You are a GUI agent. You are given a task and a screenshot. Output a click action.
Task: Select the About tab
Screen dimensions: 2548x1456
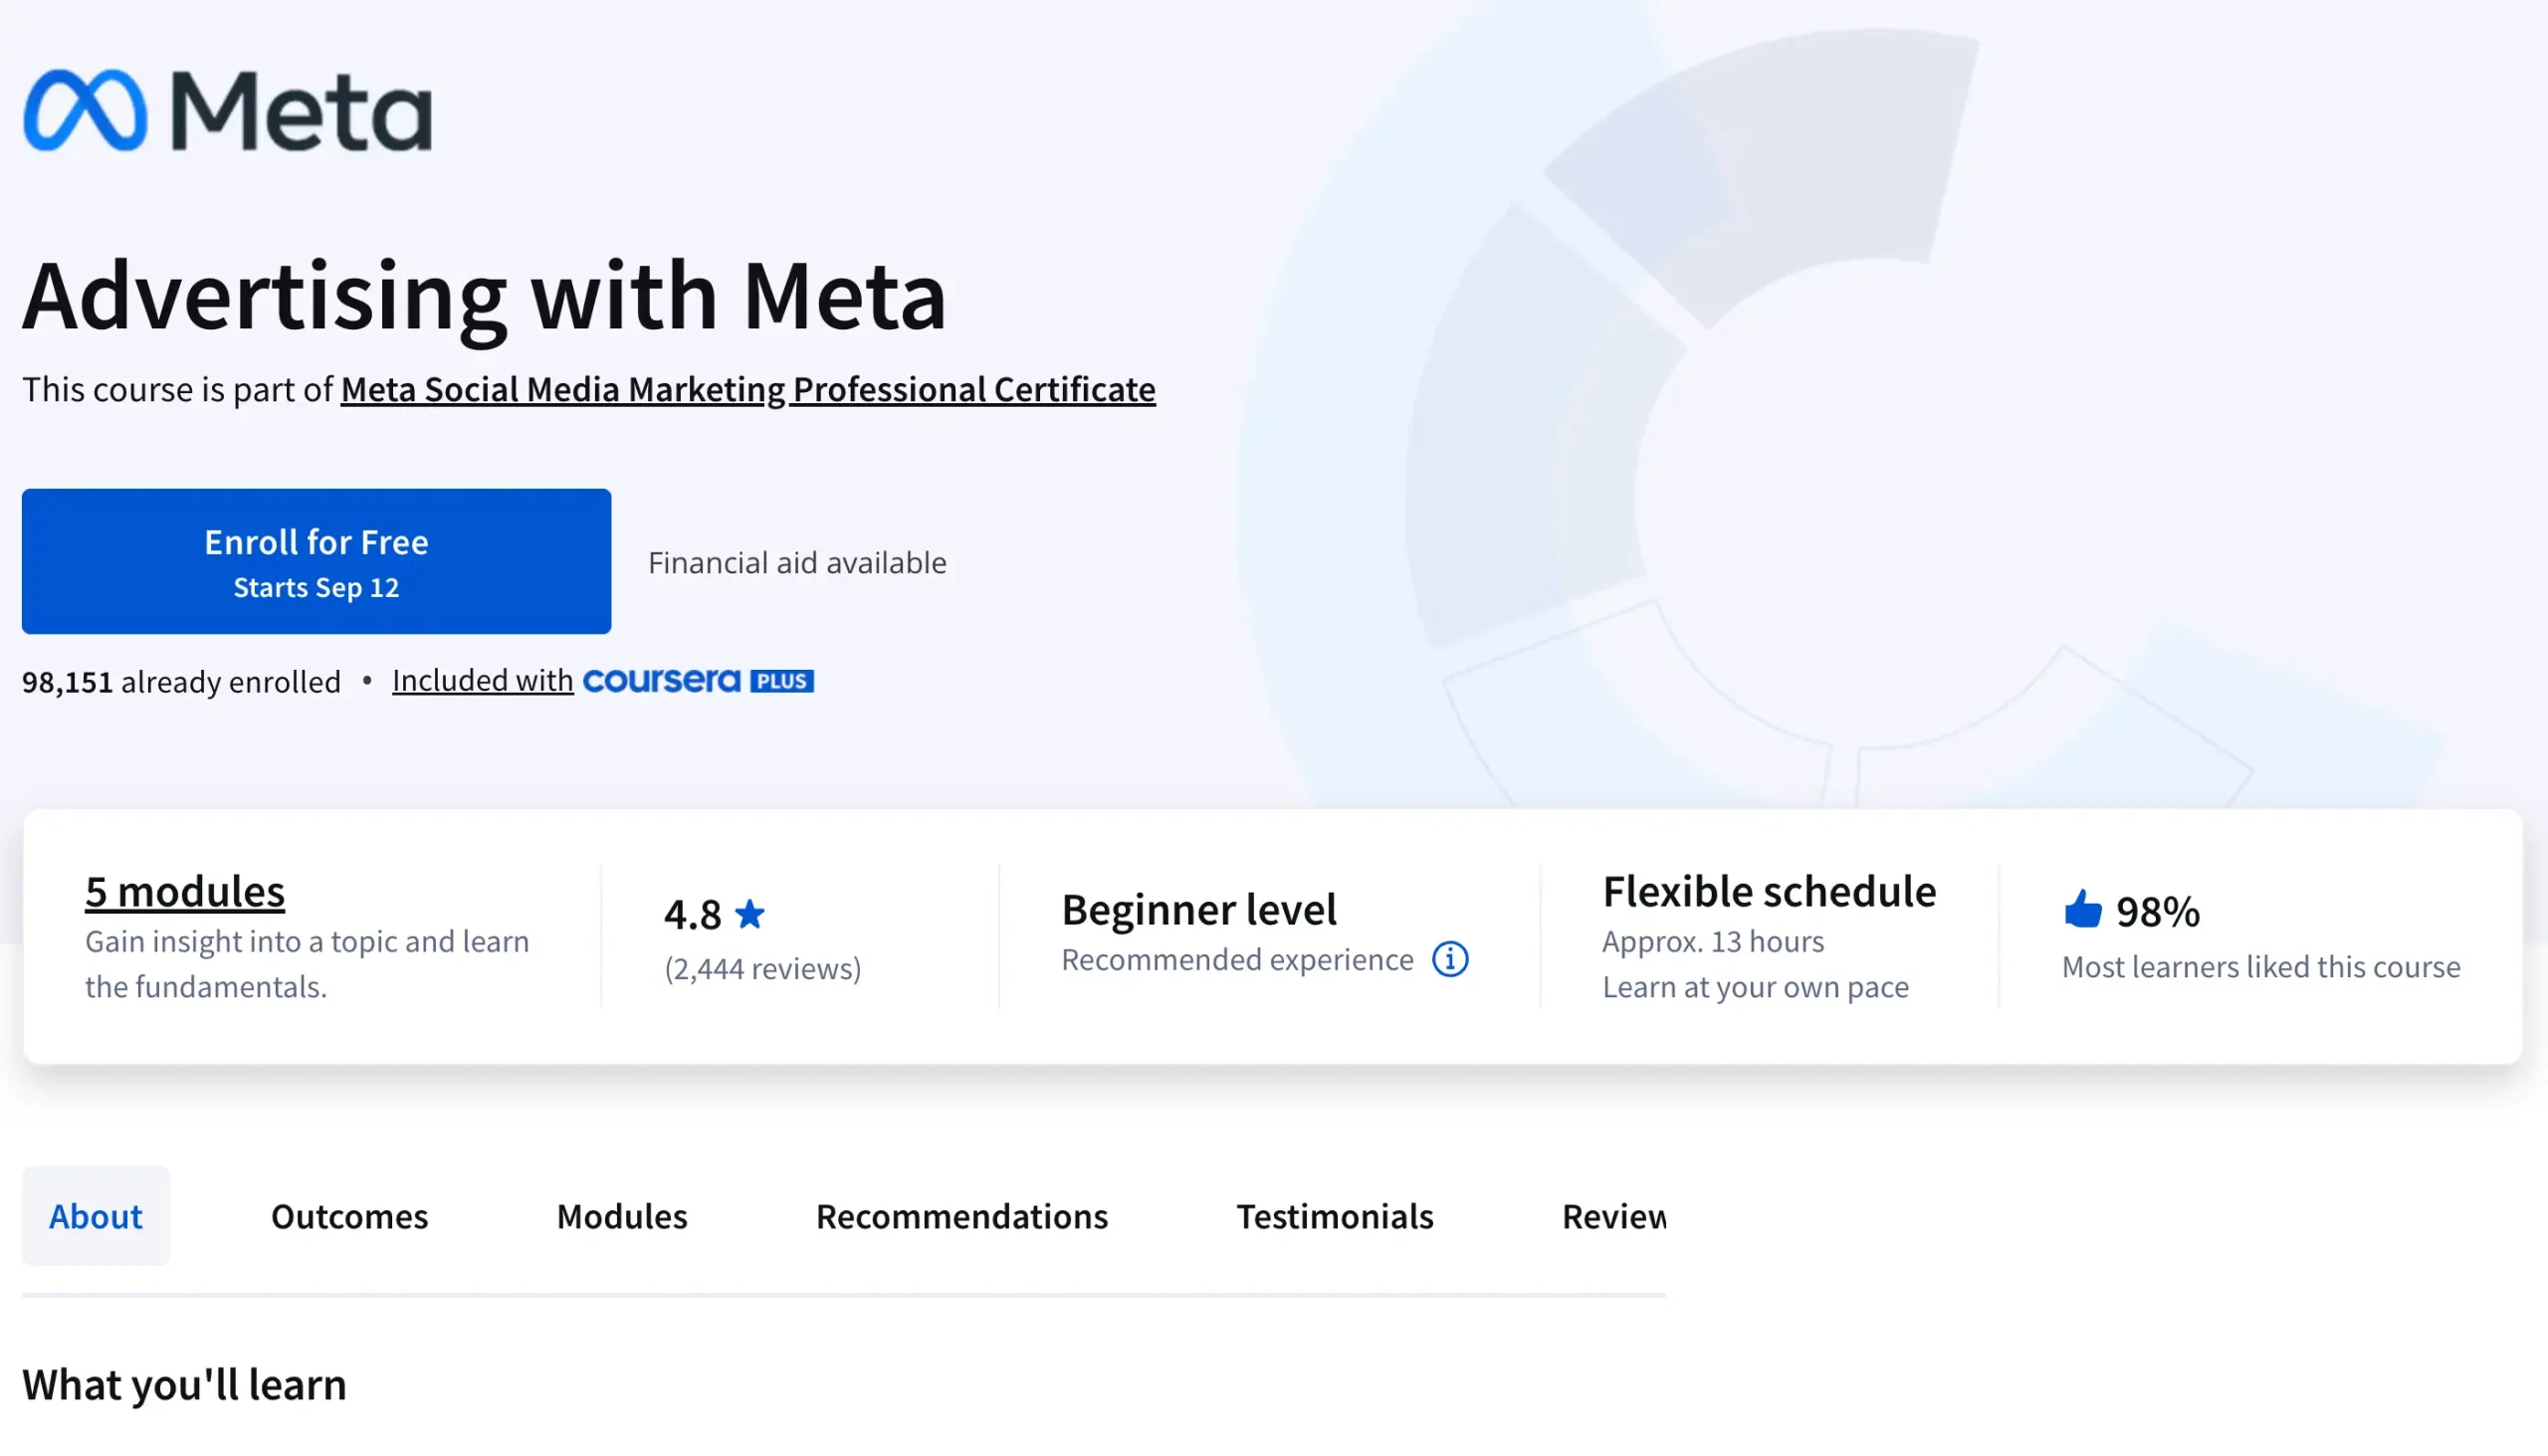point(96,1216)
